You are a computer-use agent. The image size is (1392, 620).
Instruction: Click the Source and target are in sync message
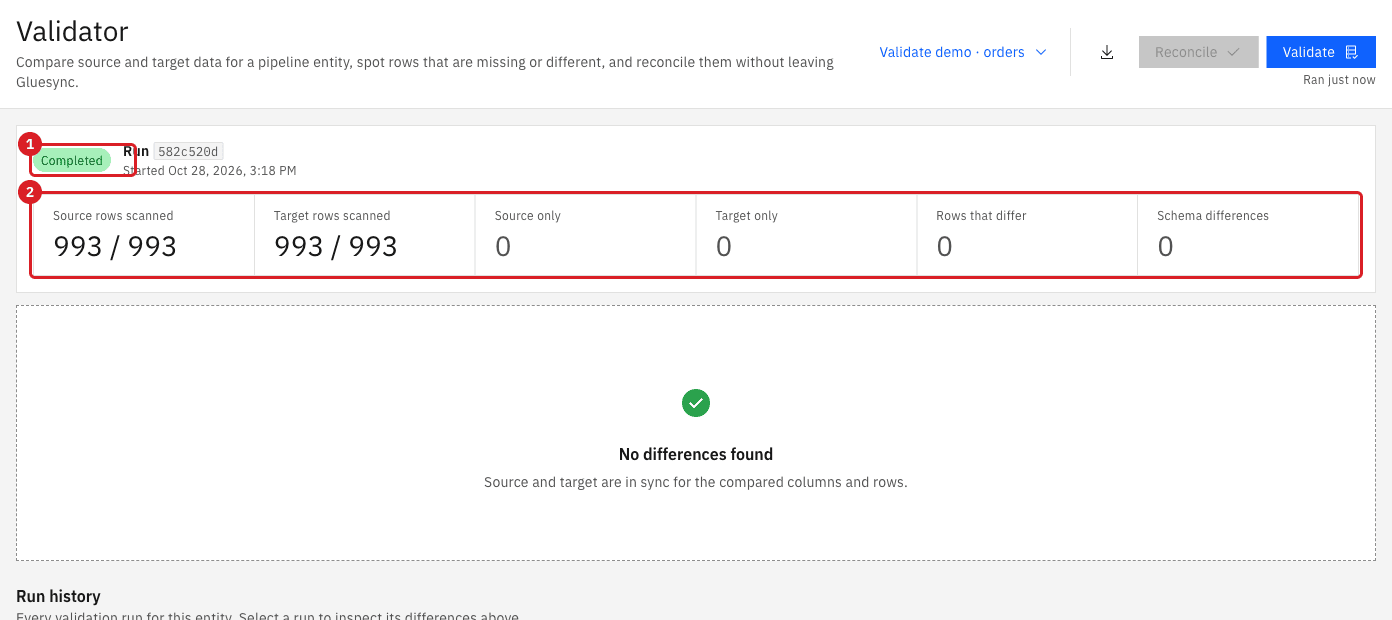click(696, 482)
